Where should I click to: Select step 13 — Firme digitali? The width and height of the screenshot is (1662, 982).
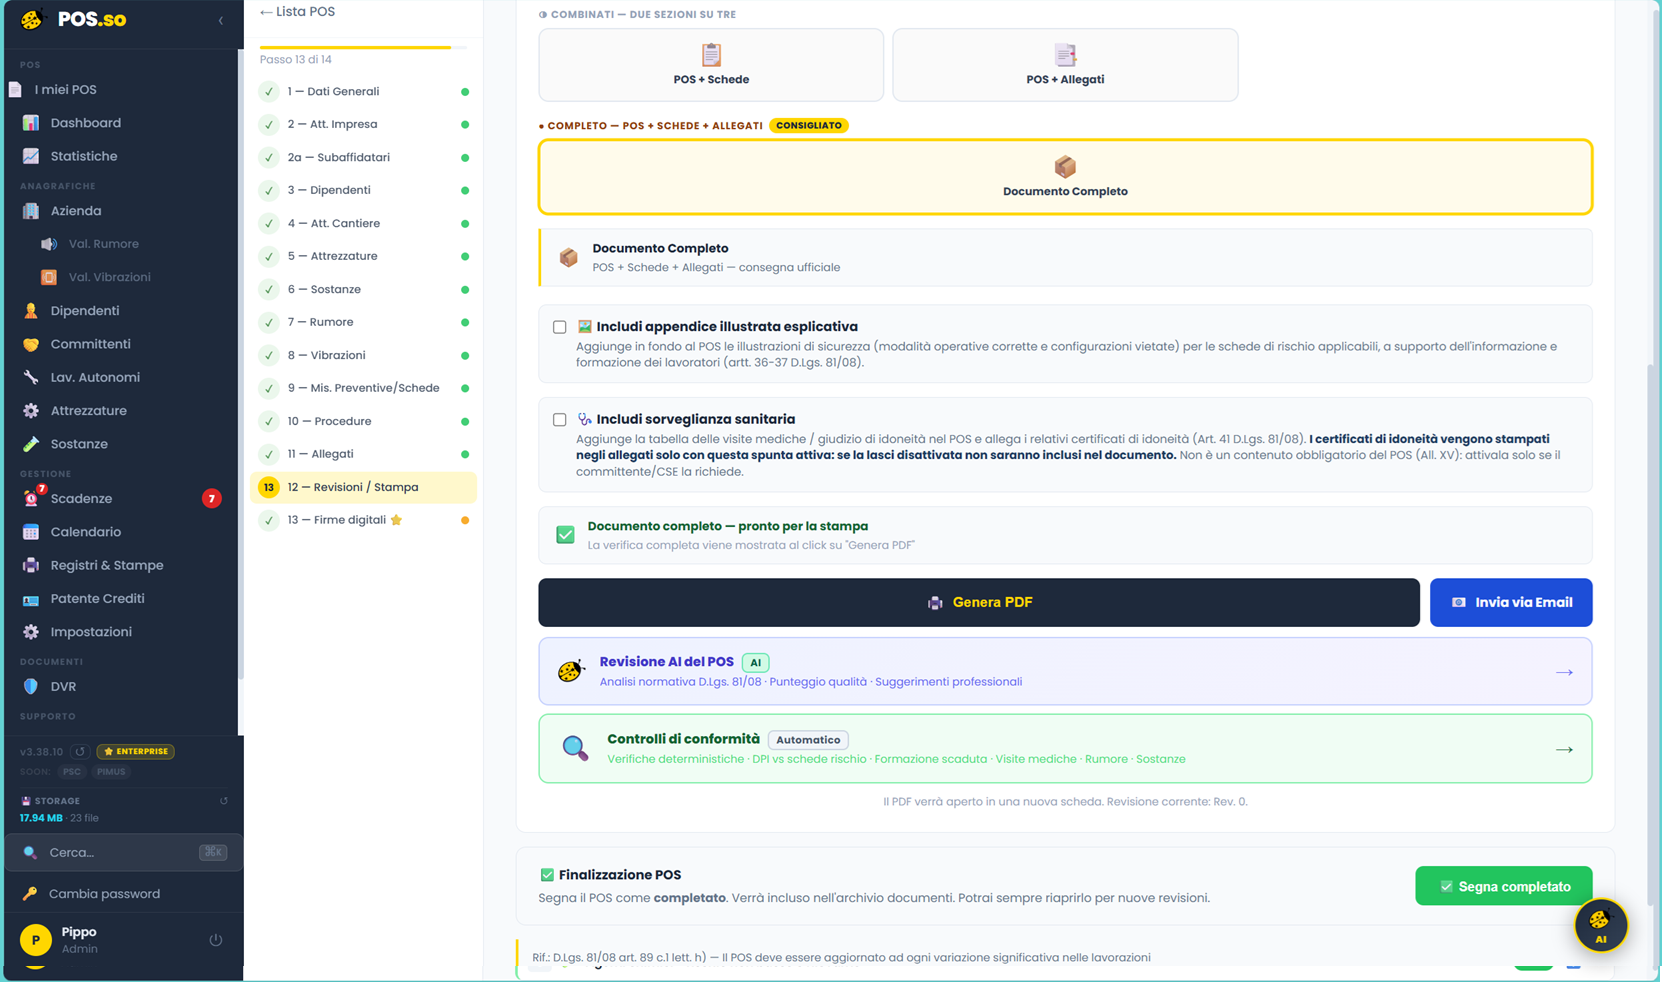click(x=364, y=520)
